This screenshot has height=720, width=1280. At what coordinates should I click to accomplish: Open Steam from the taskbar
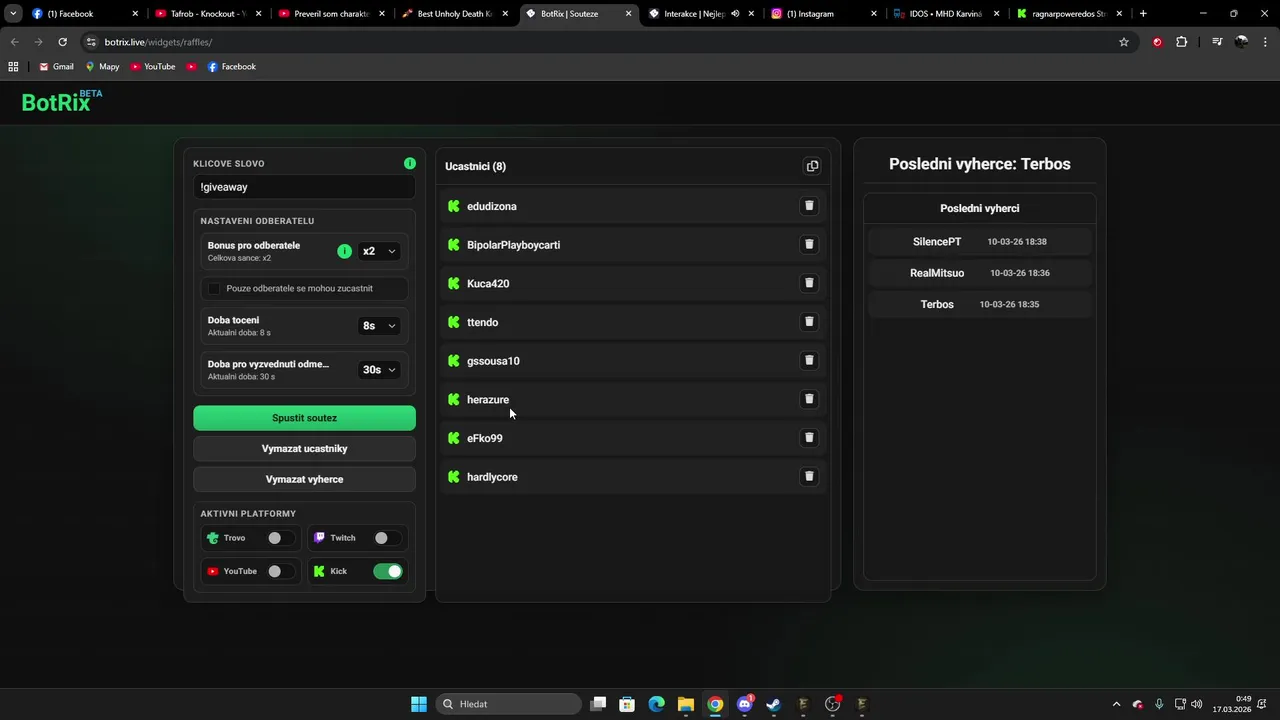click(x=773, y=704)
